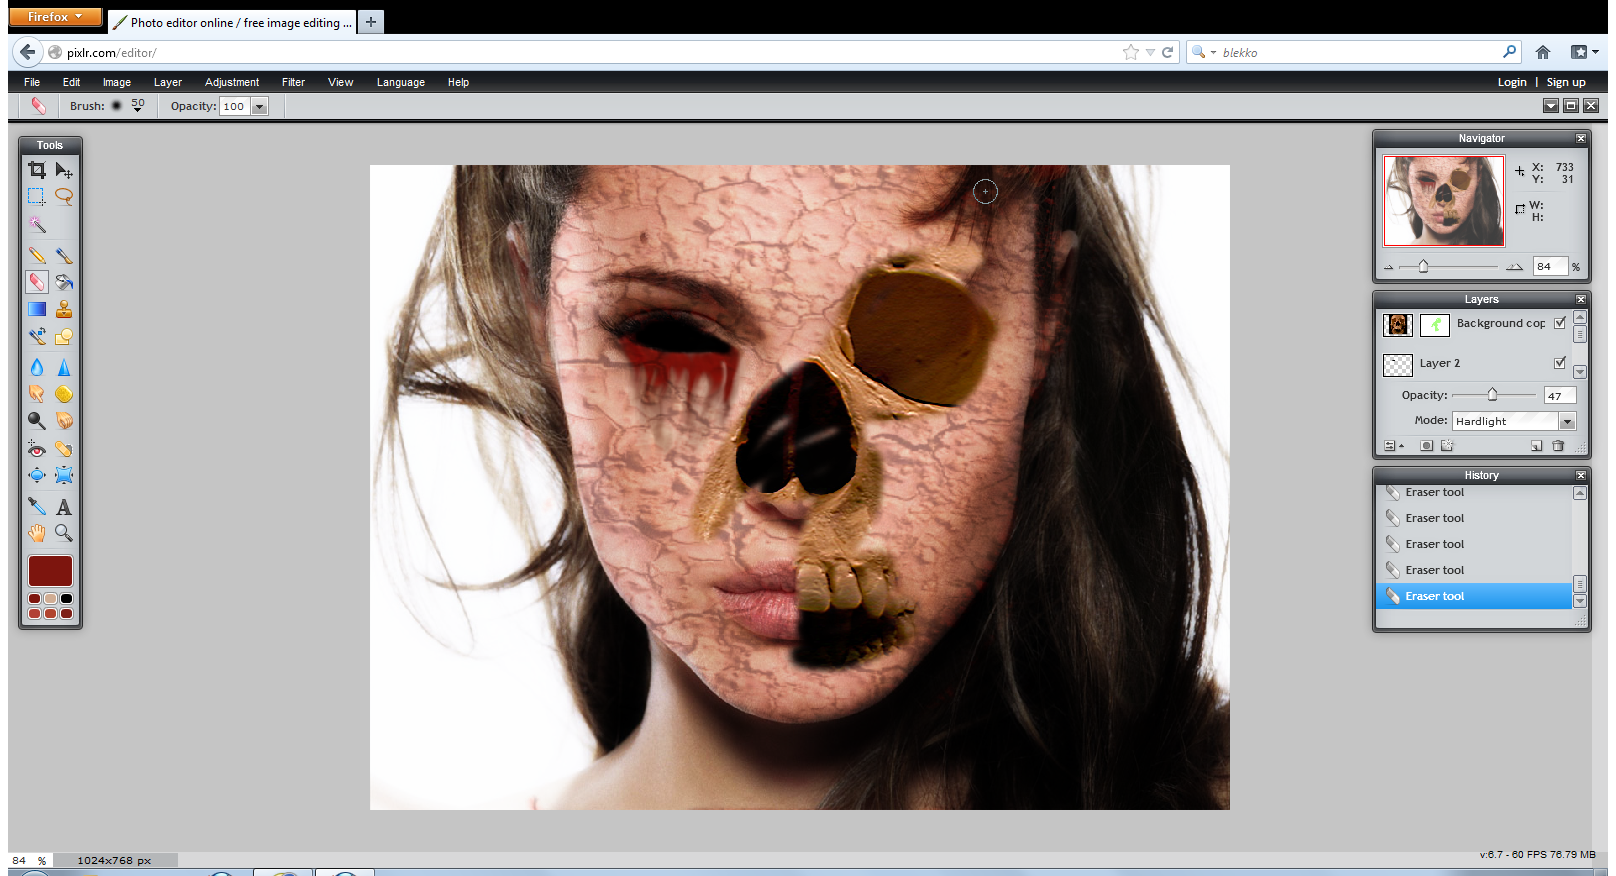Select the Smudge finger tool
This screenshot has width=1616, height=876.
point(37,394)
